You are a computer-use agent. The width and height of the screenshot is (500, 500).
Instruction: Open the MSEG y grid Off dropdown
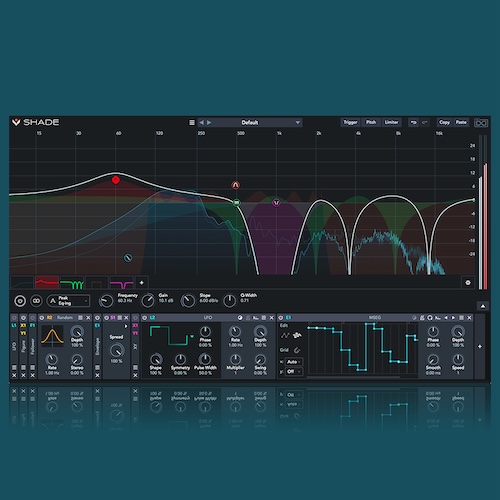tap(294, 371)
